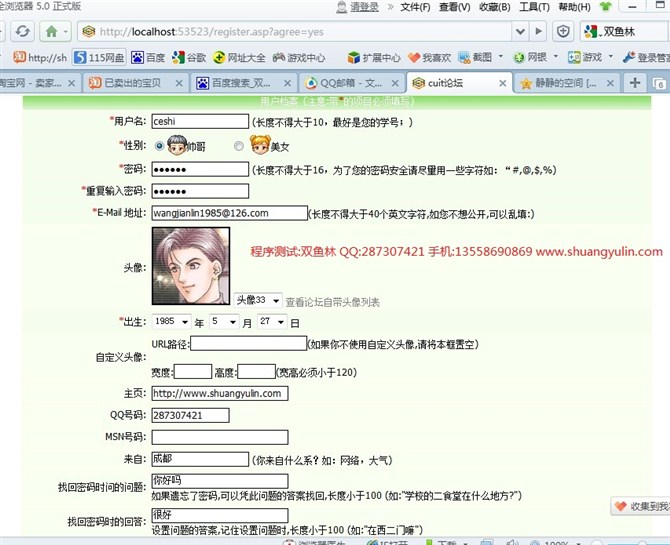This screenshot has width=670, height=545.
Task: Open the 扩展中心 extension box icon
Action: (x=354, y=57)
